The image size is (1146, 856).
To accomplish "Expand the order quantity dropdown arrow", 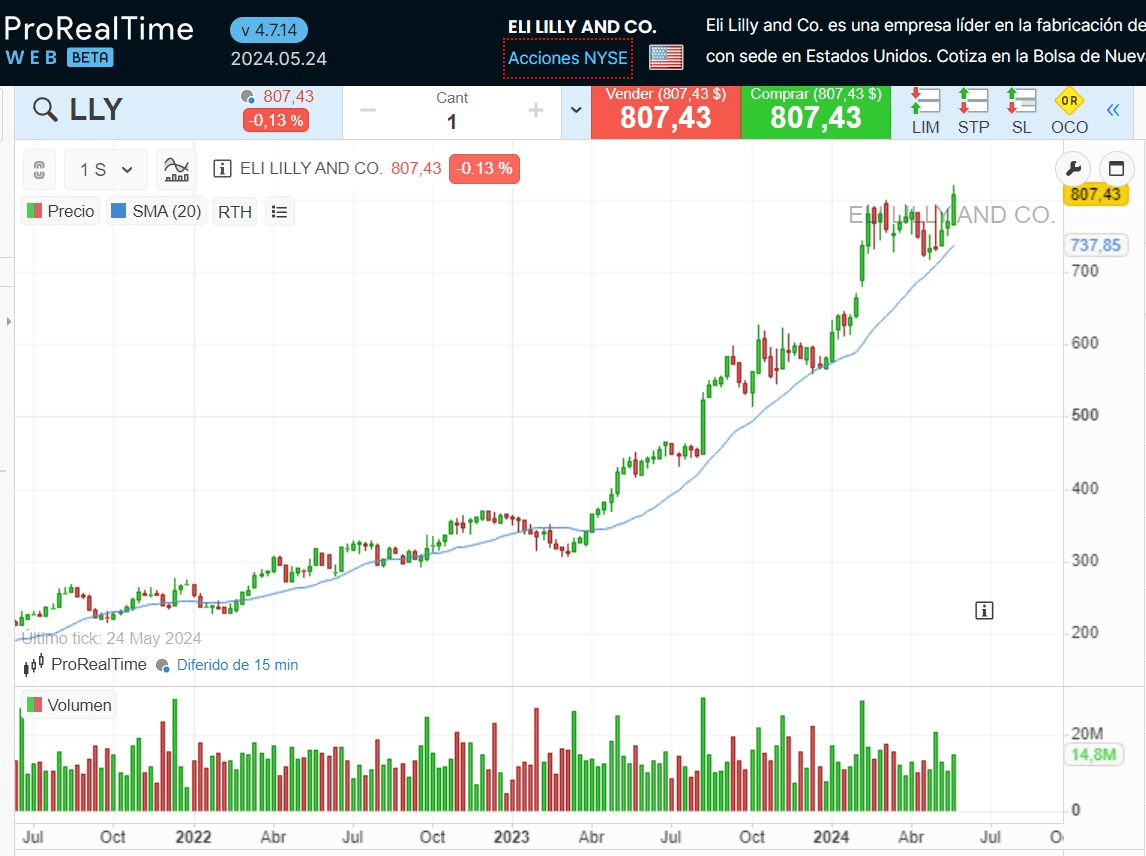I will (x=575, y=111).
